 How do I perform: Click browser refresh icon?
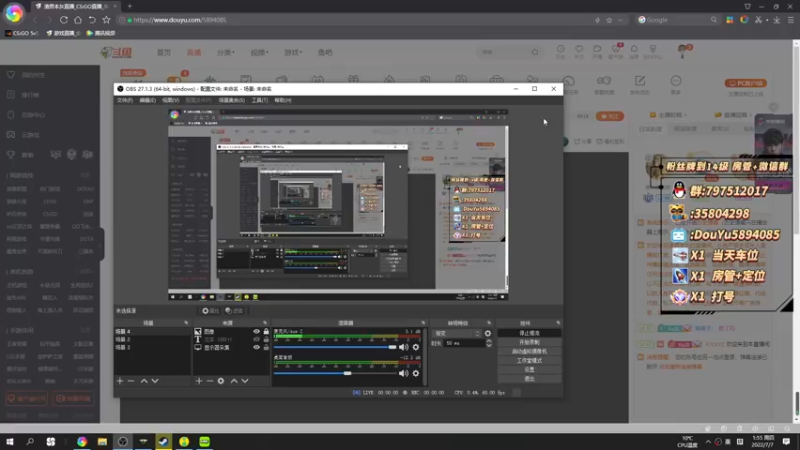click(x=64, y=20)
